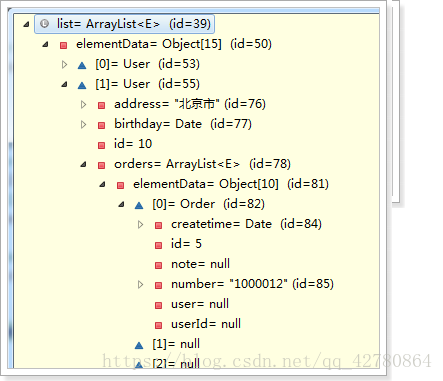The height and width of the screenshot is (381, 443).
Task: Collapse the orders ArrayList node
Action: [x=84, y=164]
